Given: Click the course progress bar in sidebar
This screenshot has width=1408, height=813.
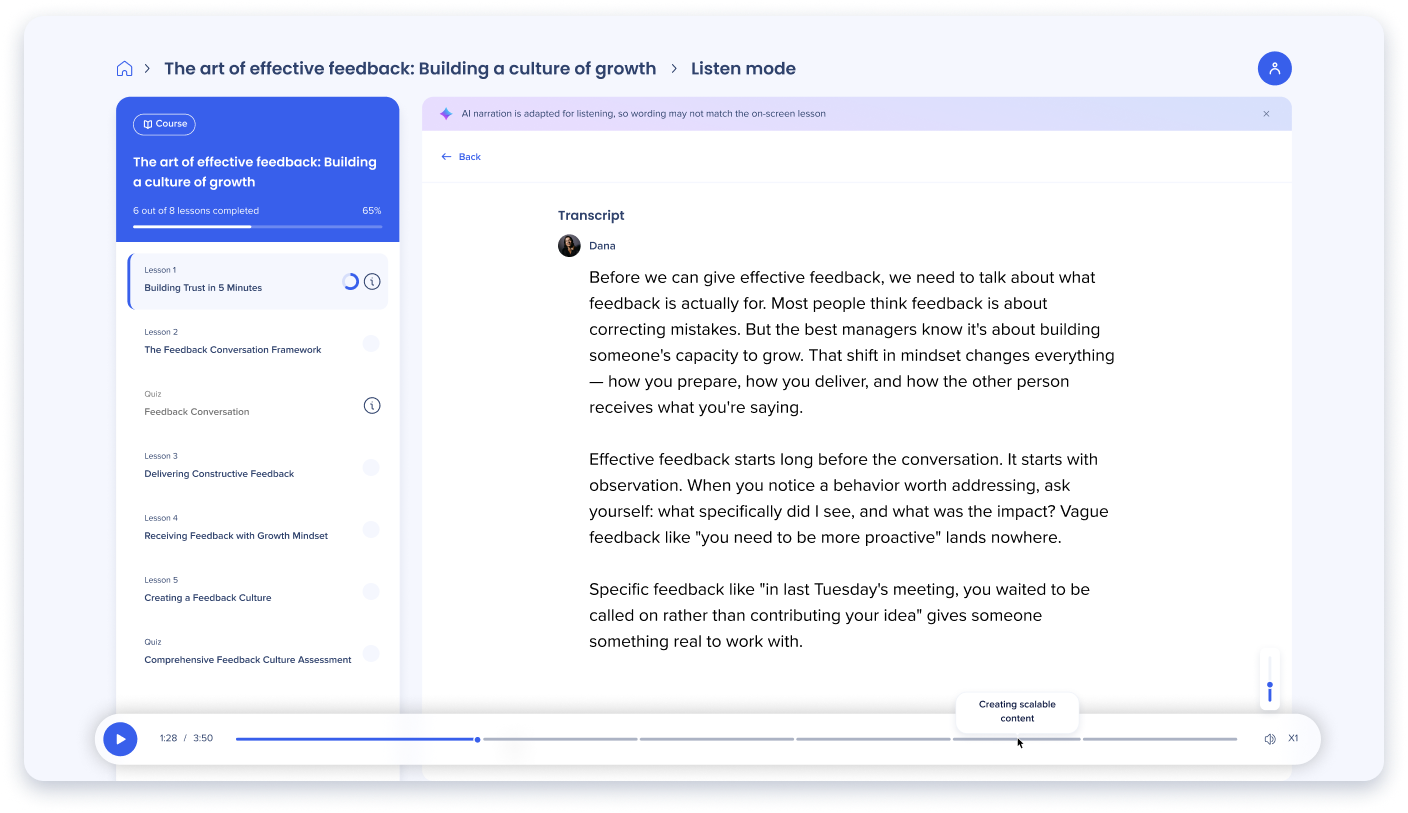Looking at the screenshot, I should click(x=257, y=226).
